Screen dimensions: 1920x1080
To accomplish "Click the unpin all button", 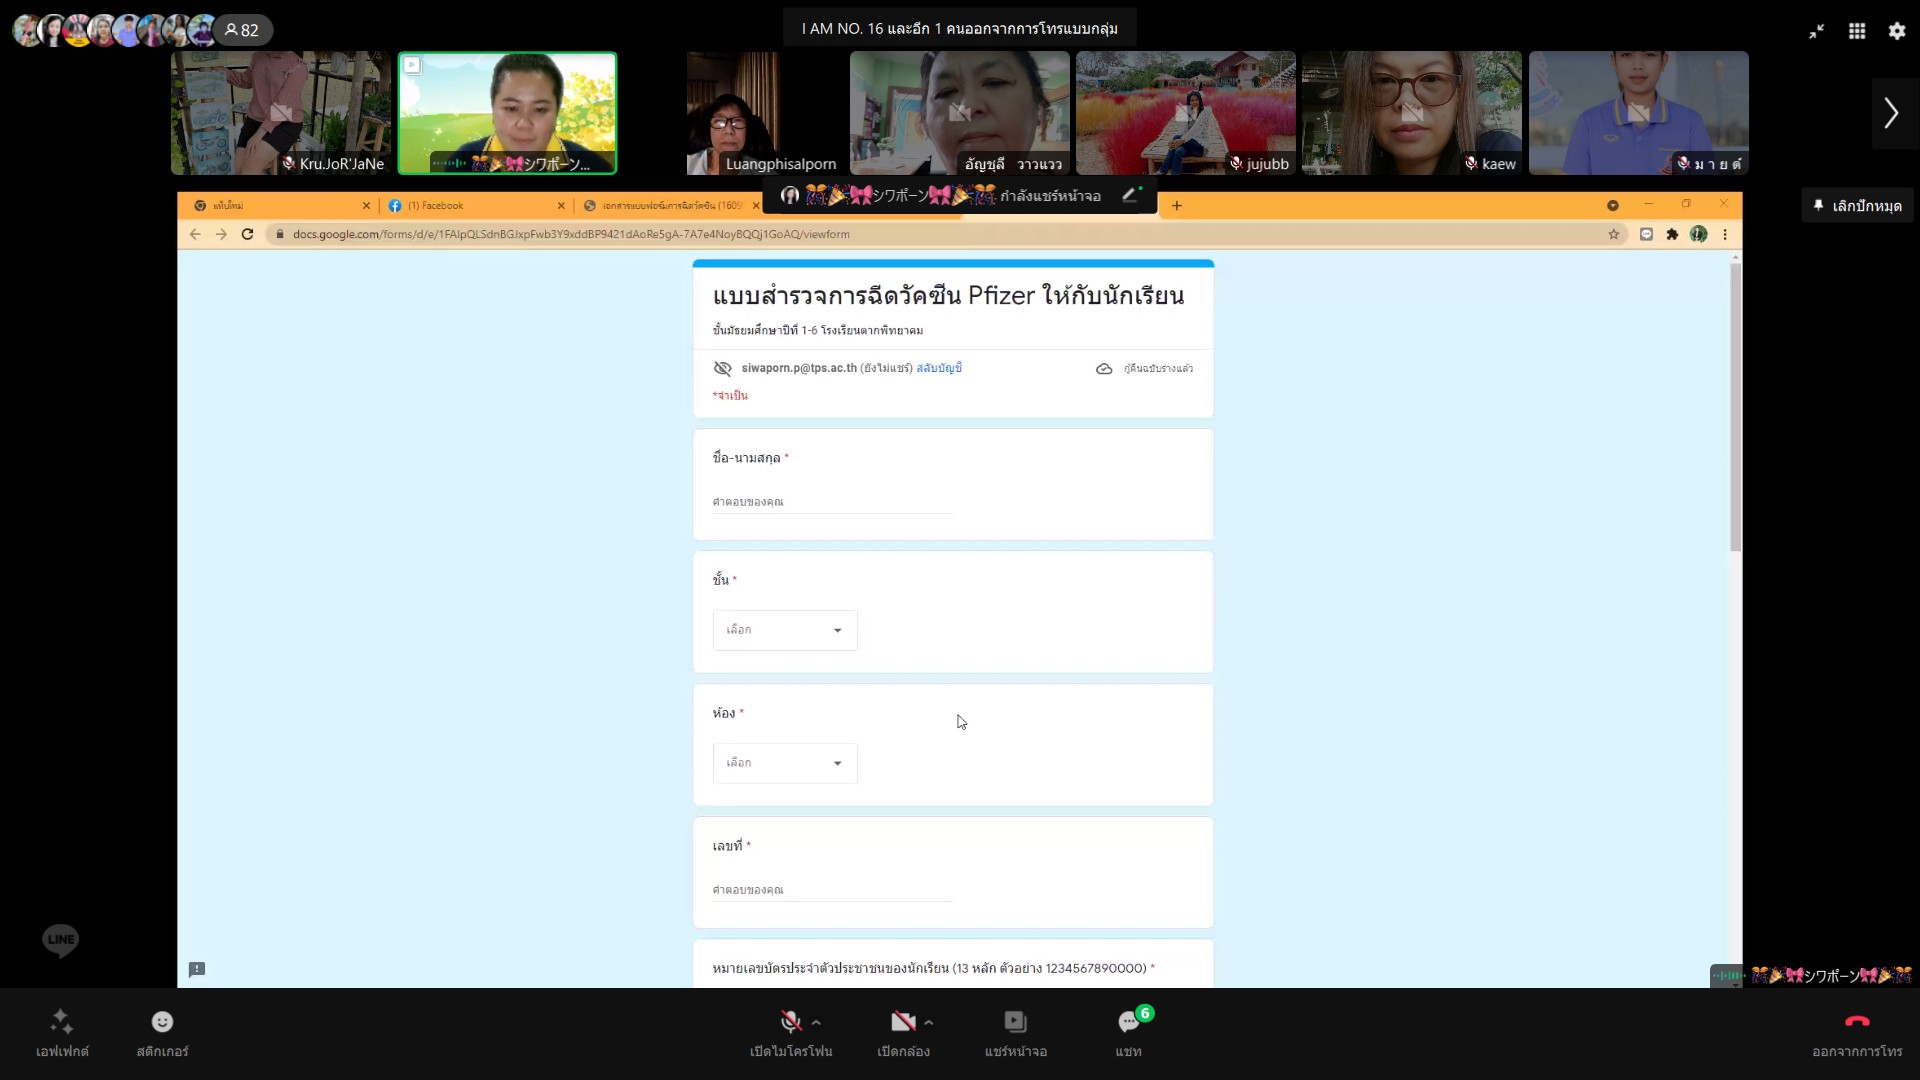I will pos(1857,205).
